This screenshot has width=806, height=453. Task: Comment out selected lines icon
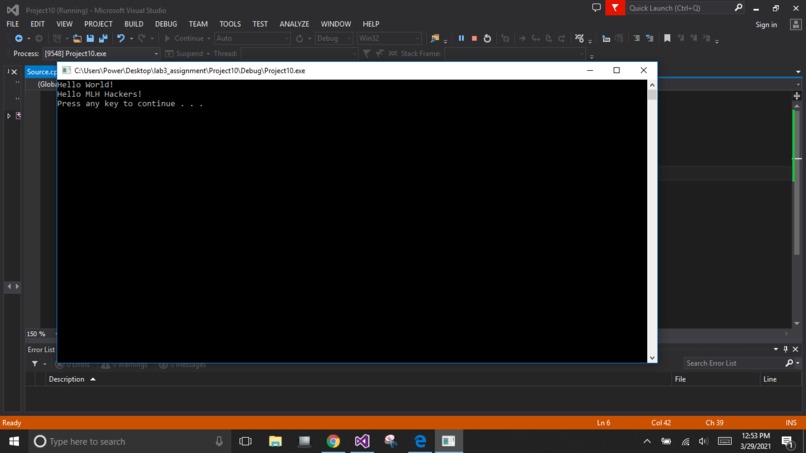pyautogui.click(x=637, y=39)
